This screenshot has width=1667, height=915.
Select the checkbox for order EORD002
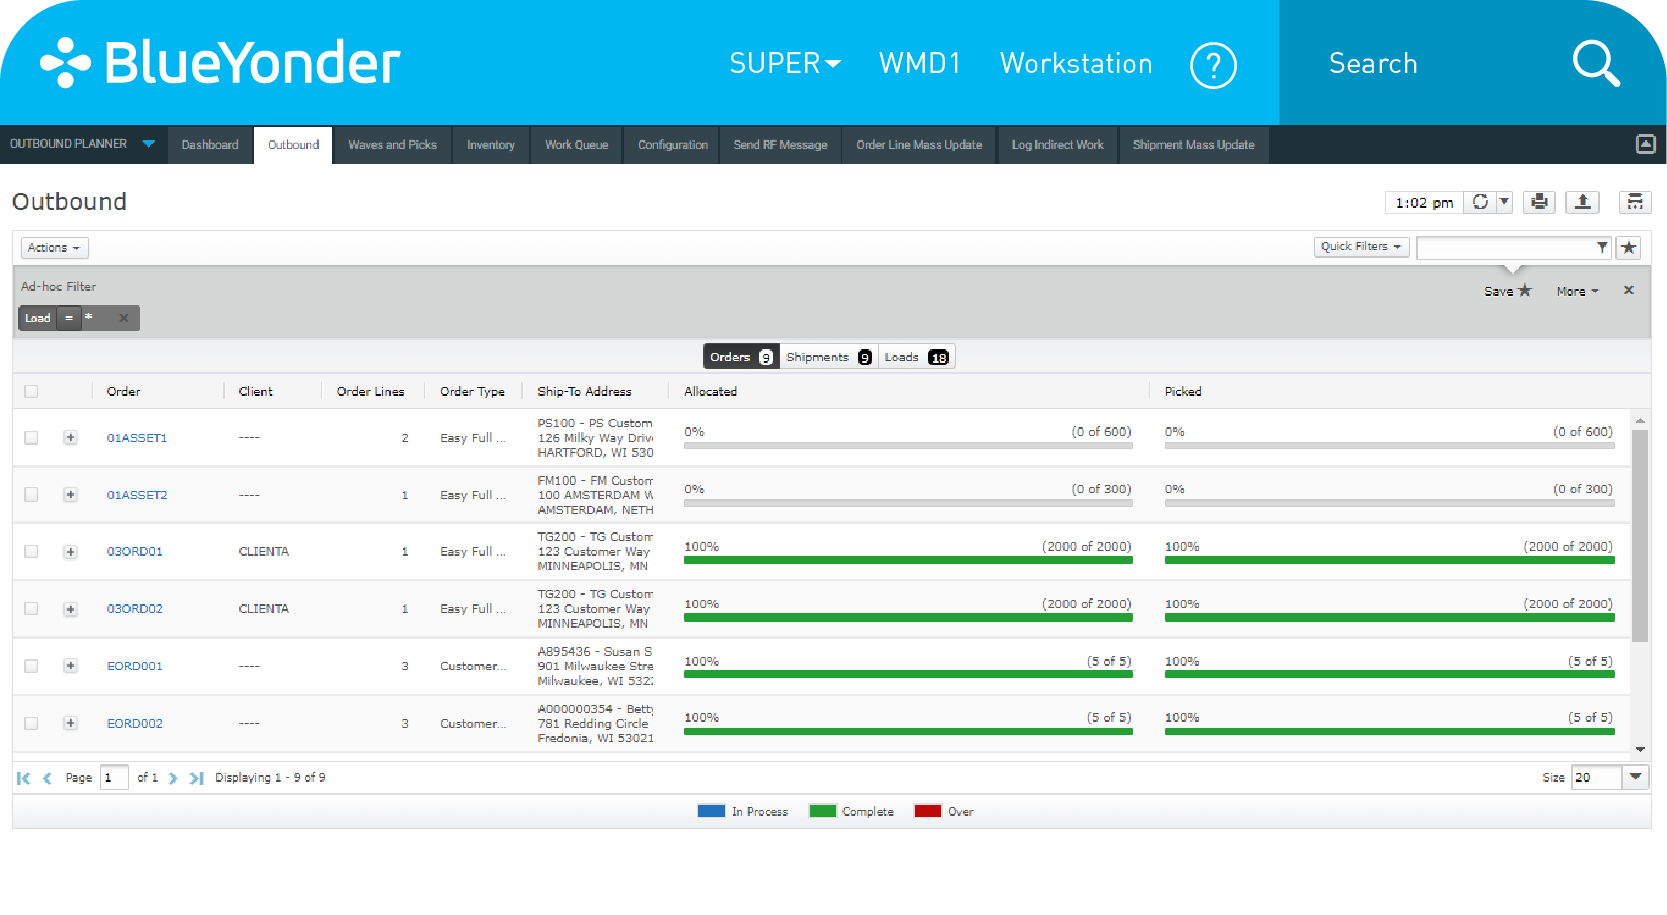click(31, 723)
